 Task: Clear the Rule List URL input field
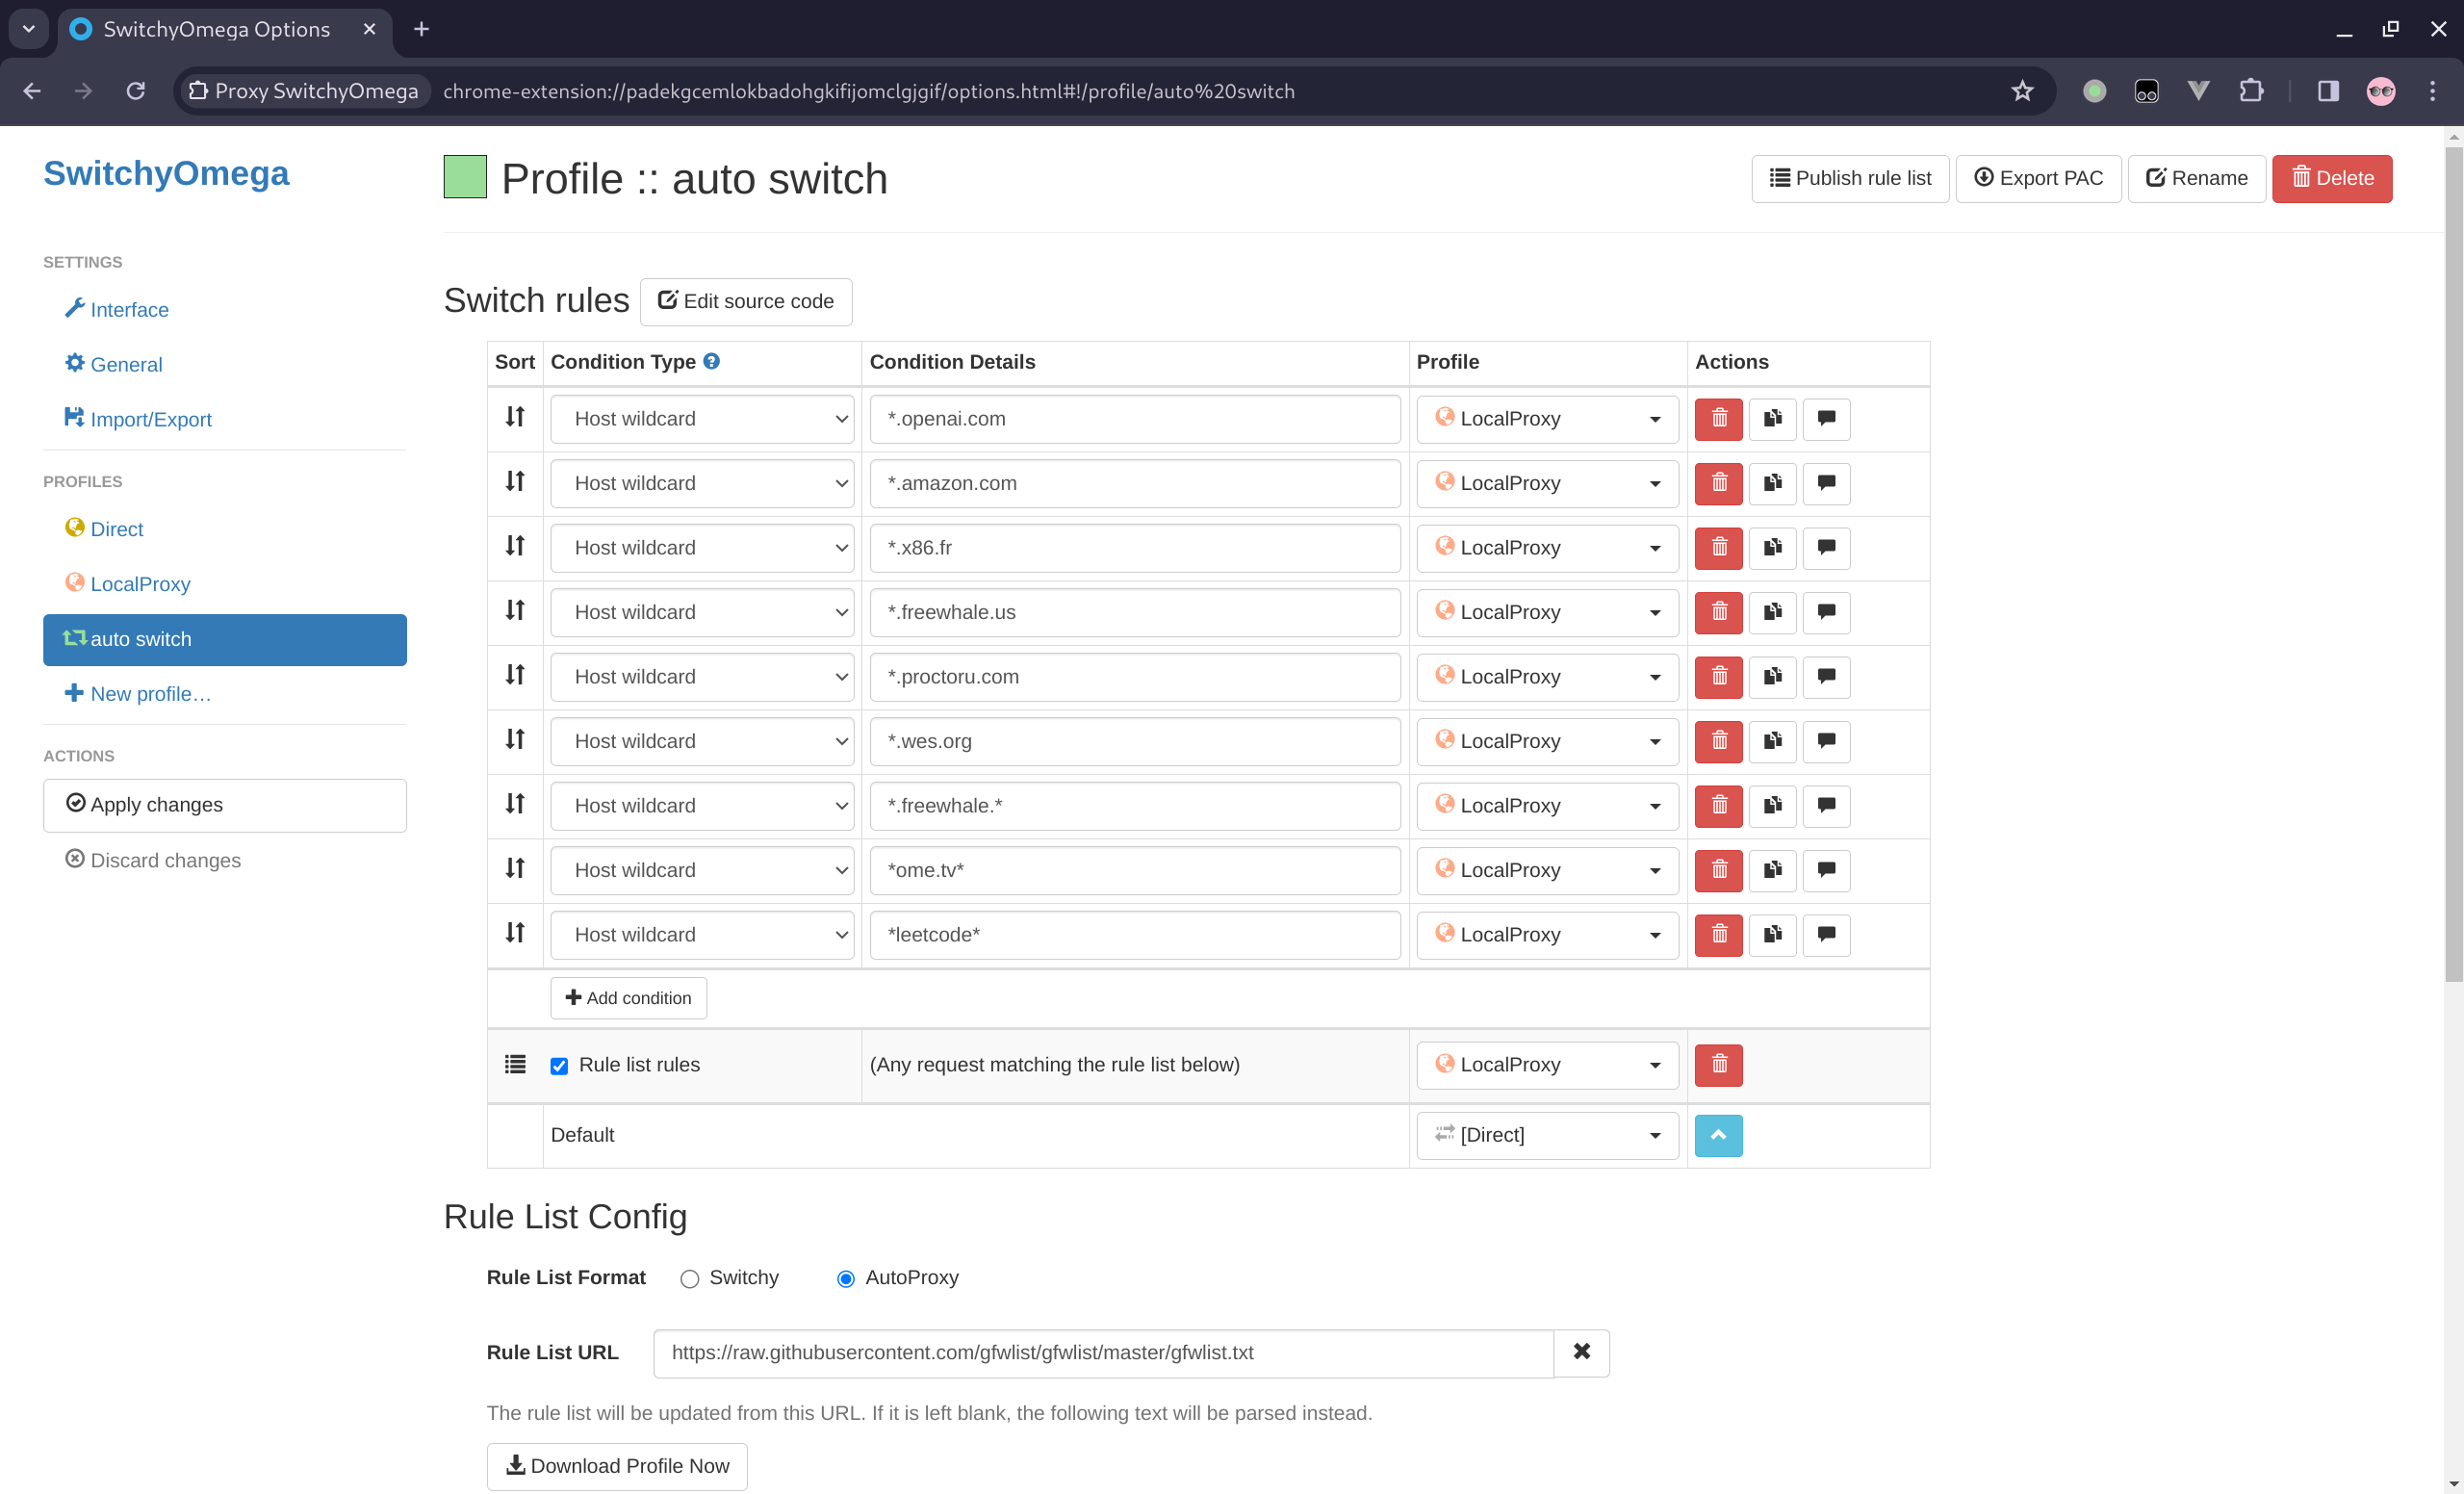pyautogui.click(x=1580, y=1352)
